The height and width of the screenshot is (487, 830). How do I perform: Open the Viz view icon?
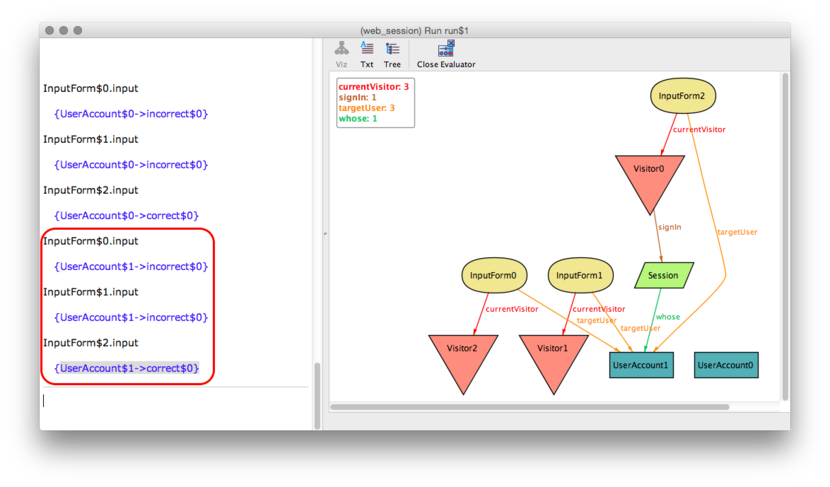(x=341, y=55)
